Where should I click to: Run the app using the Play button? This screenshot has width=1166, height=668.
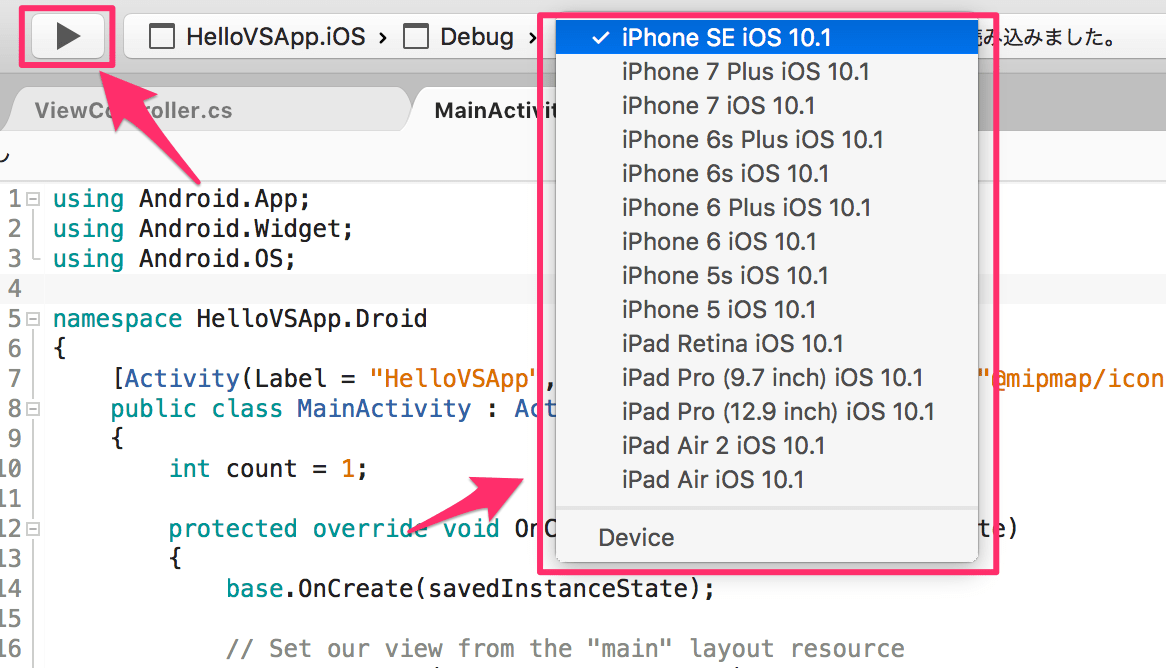tap(66, 36)
